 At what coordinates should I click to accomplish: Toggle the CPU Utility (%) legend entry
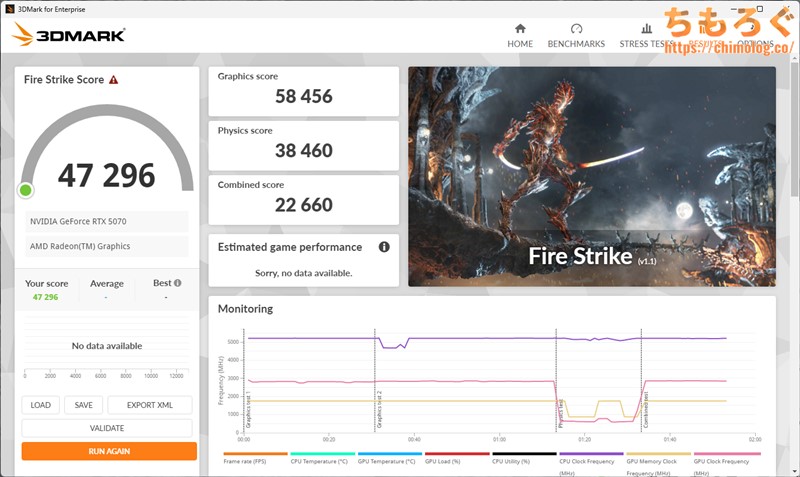click(x=524, y=457)
